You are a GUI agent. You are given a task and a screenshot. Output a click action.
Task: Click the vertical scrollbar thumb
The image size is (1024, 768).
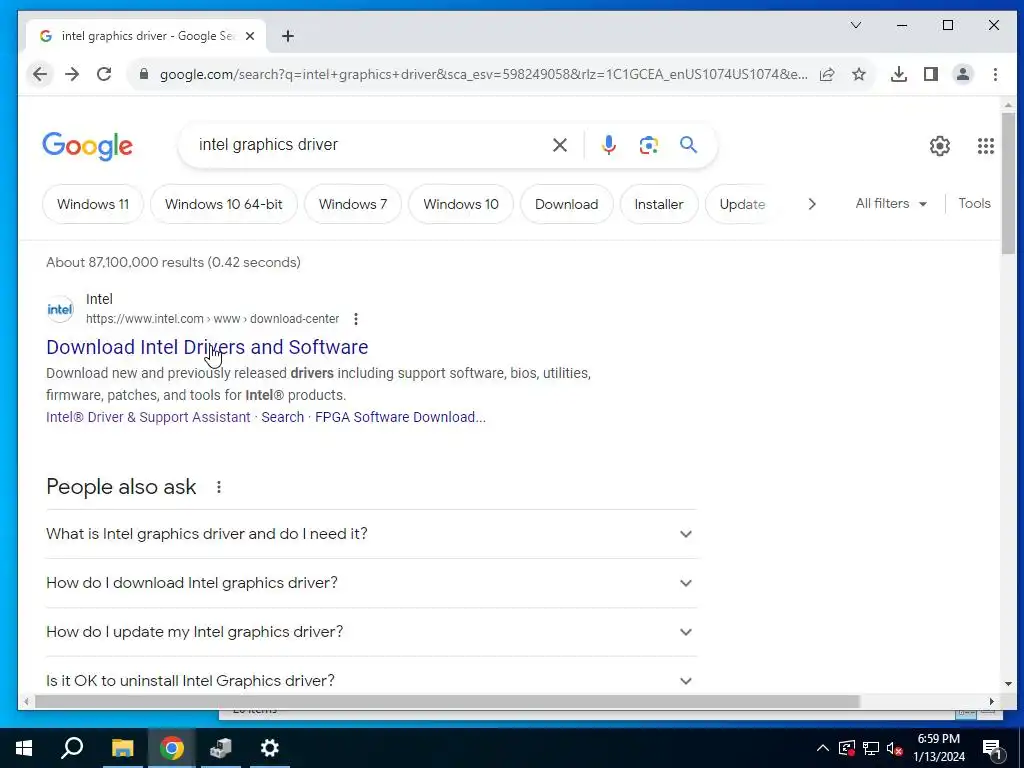tap(1008, 184)
